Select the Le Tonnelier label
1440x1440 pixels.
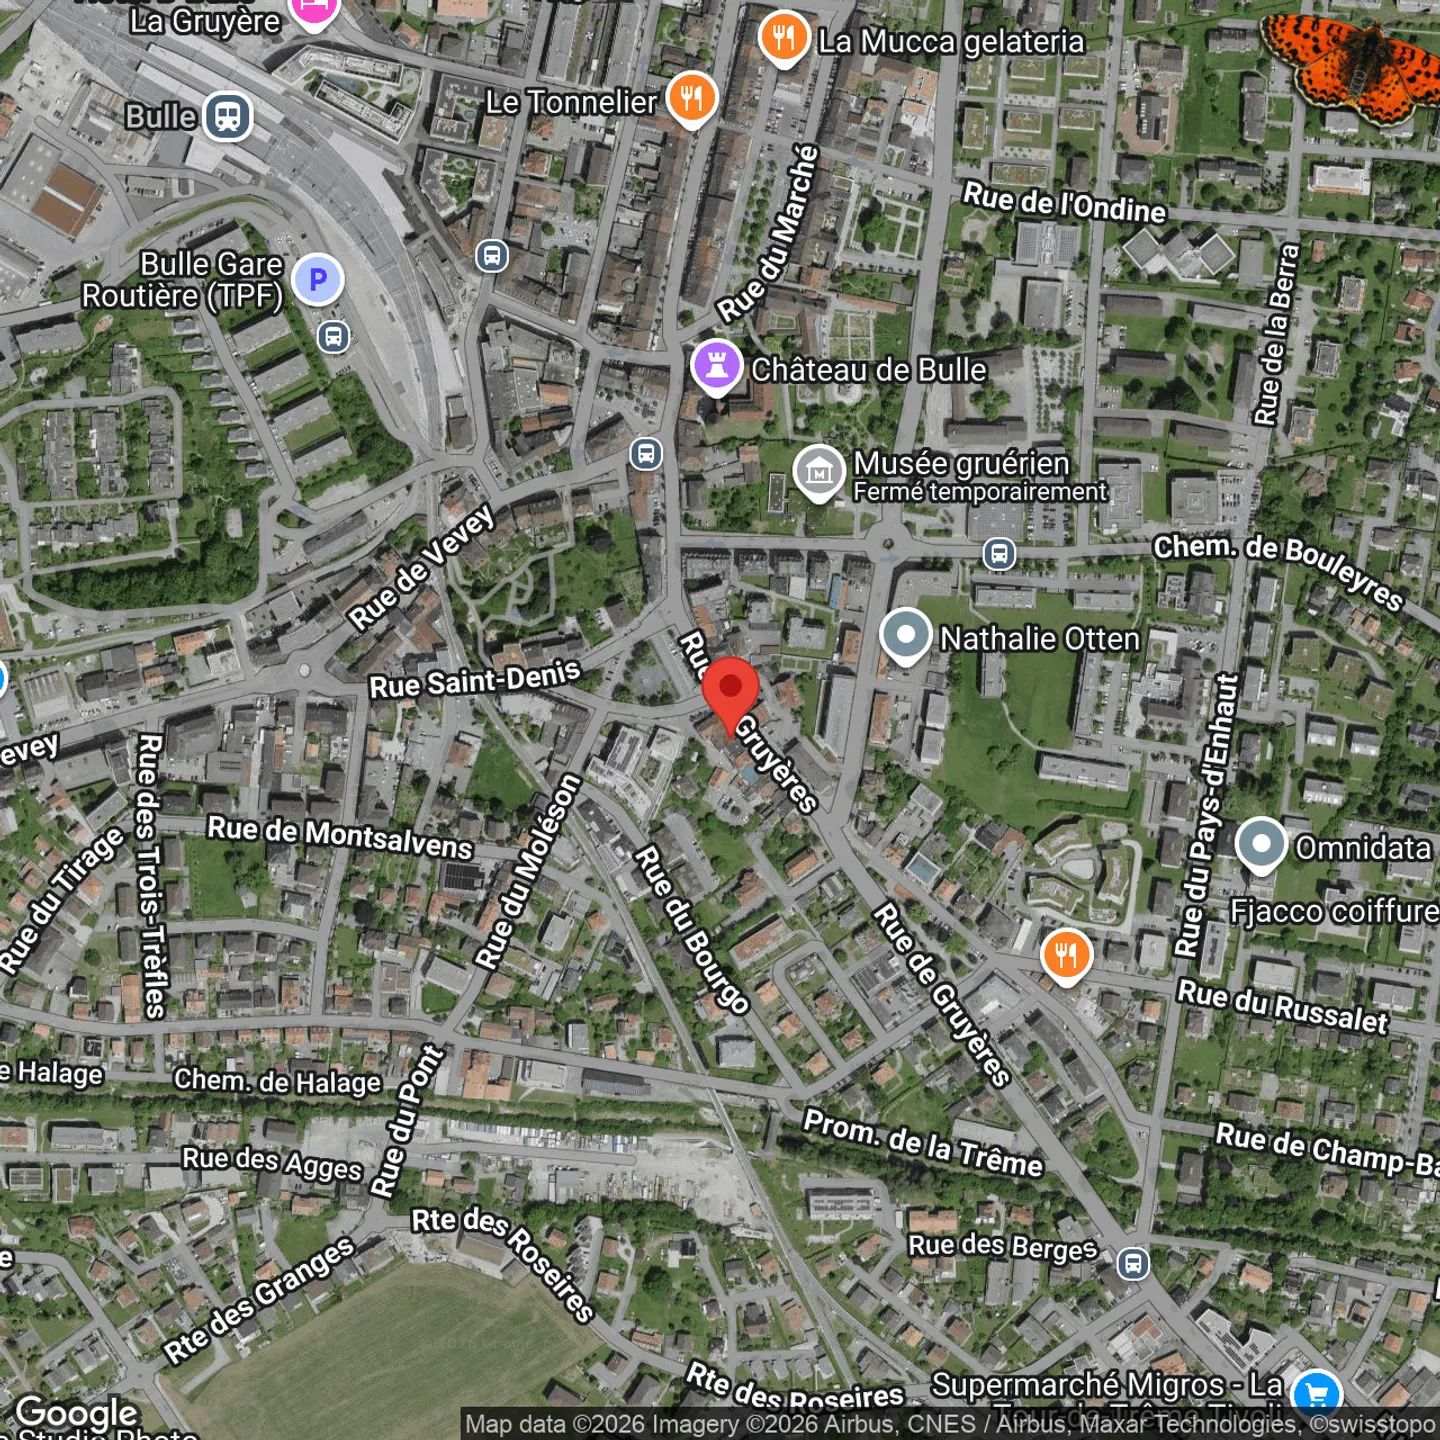pyautogui.click(x=571, y=102)
